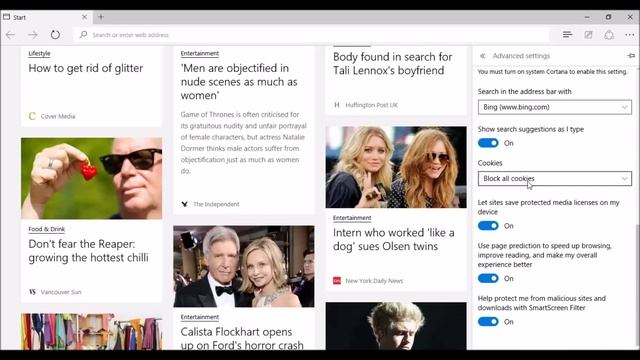This screenshot has height=360, width=640.
Task: Pin the Advanced settings pane
Action: (x=631, y=56)
